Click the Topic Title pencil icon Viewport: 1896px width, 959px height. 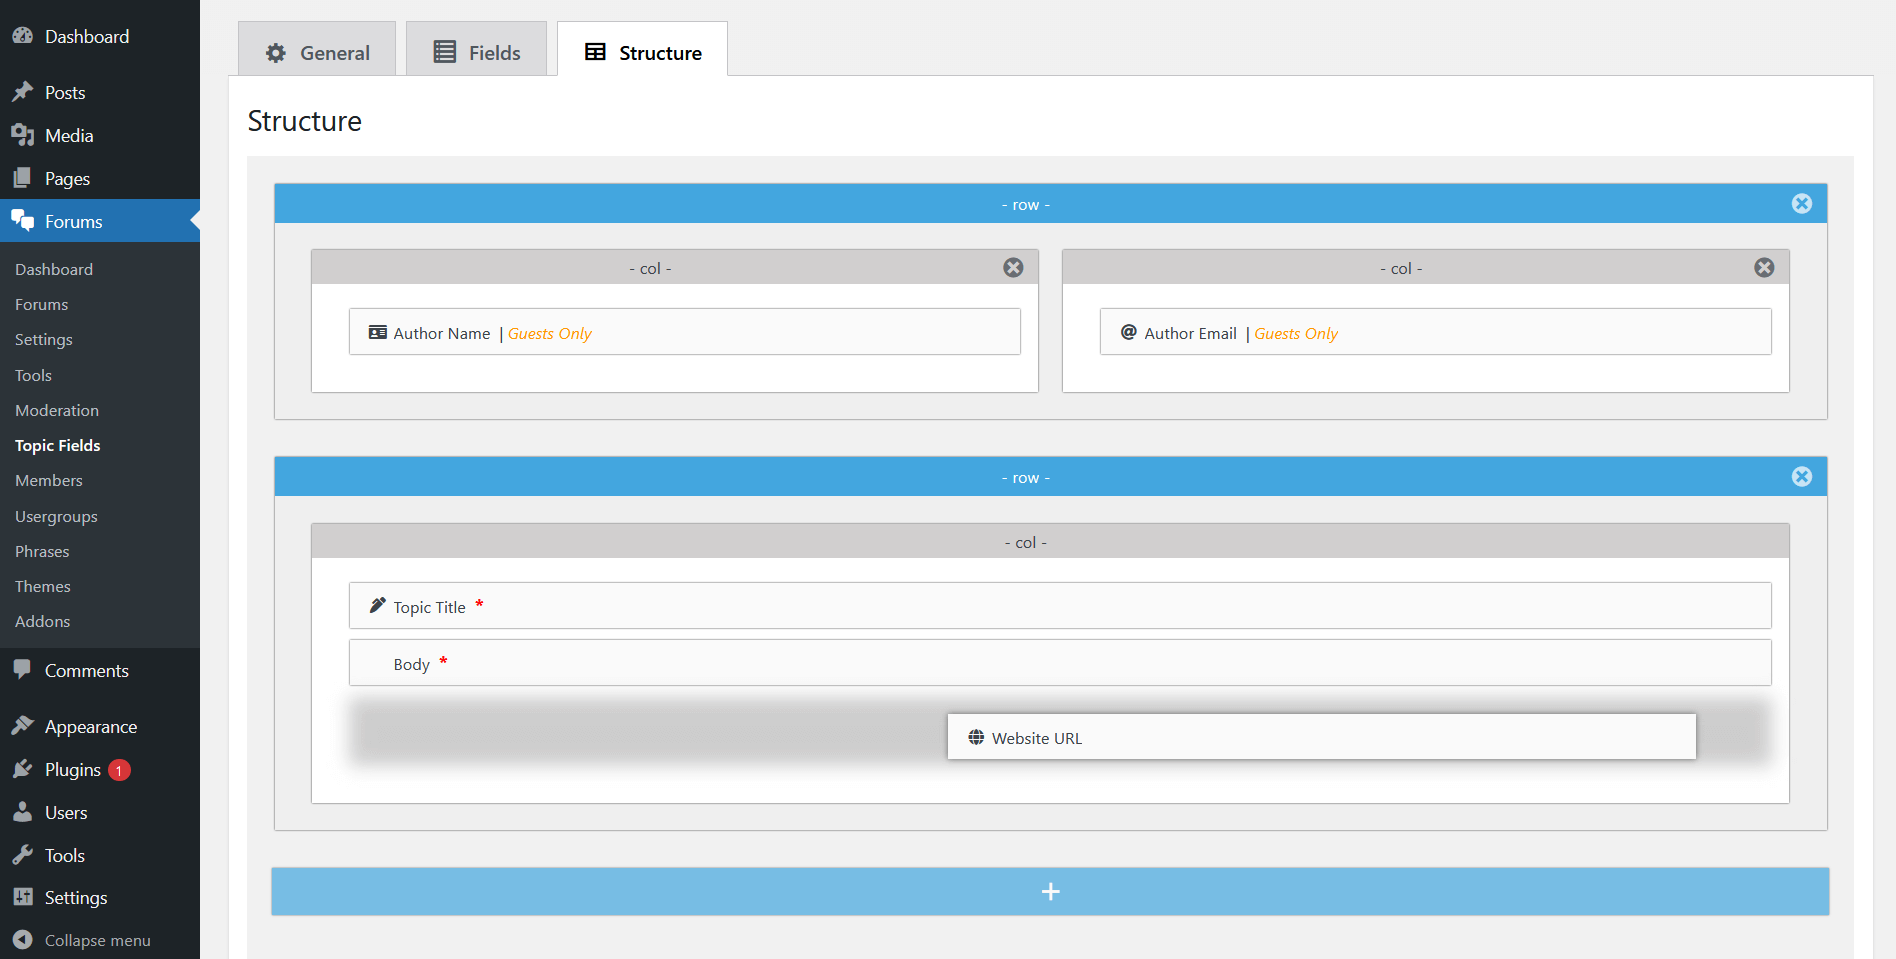click(377, 606)
